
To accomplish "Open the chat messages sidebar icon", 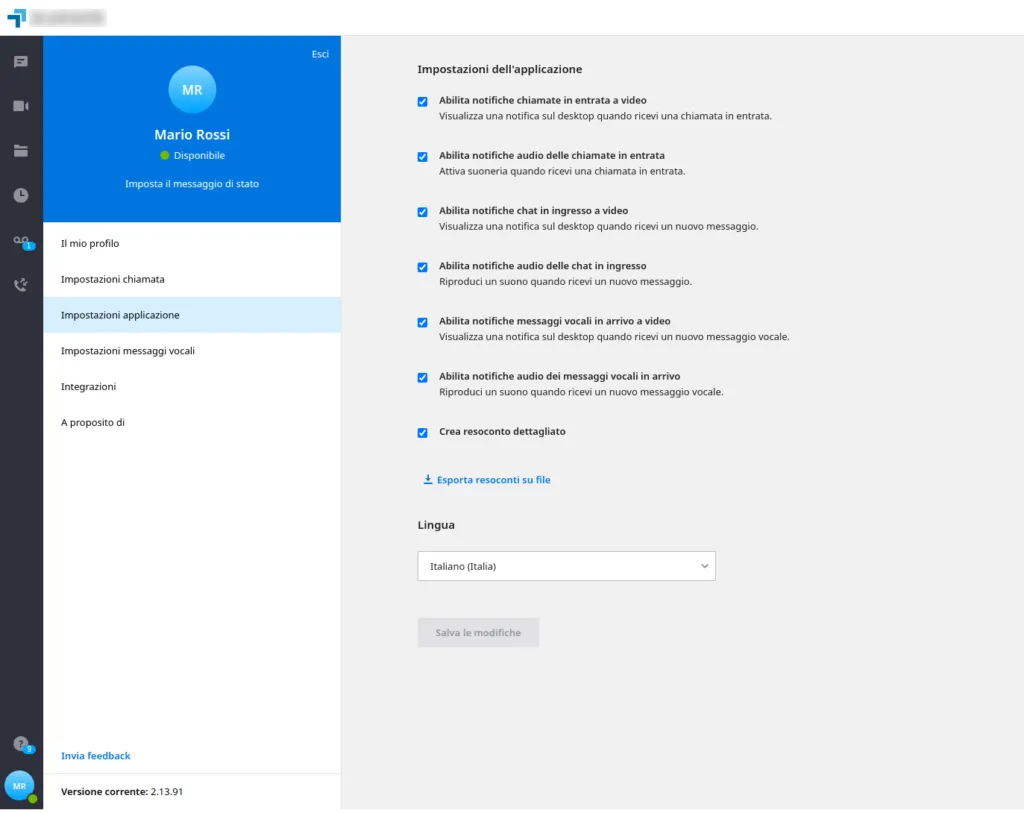I will pos(21,62).
